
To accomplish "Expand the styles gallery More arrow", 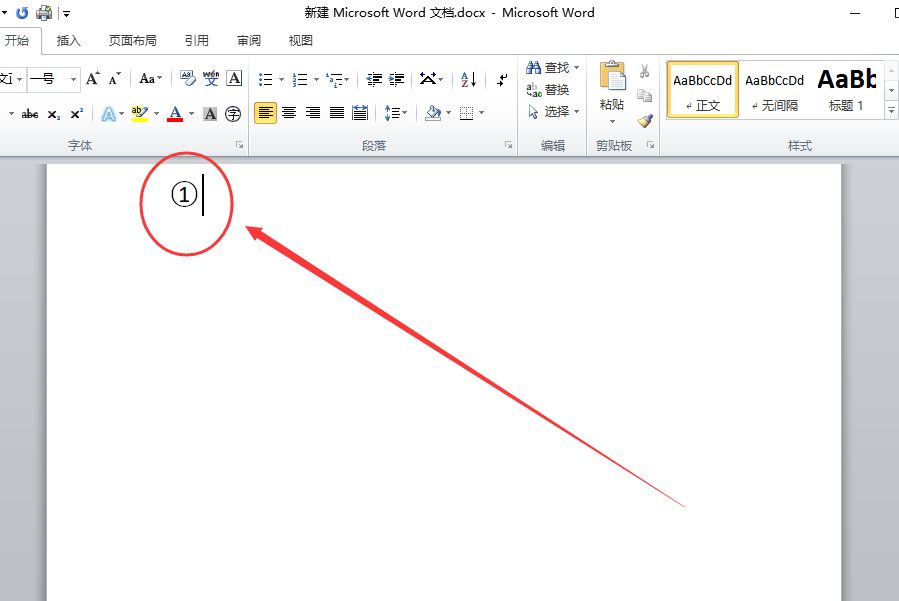I will pos(891,110).
